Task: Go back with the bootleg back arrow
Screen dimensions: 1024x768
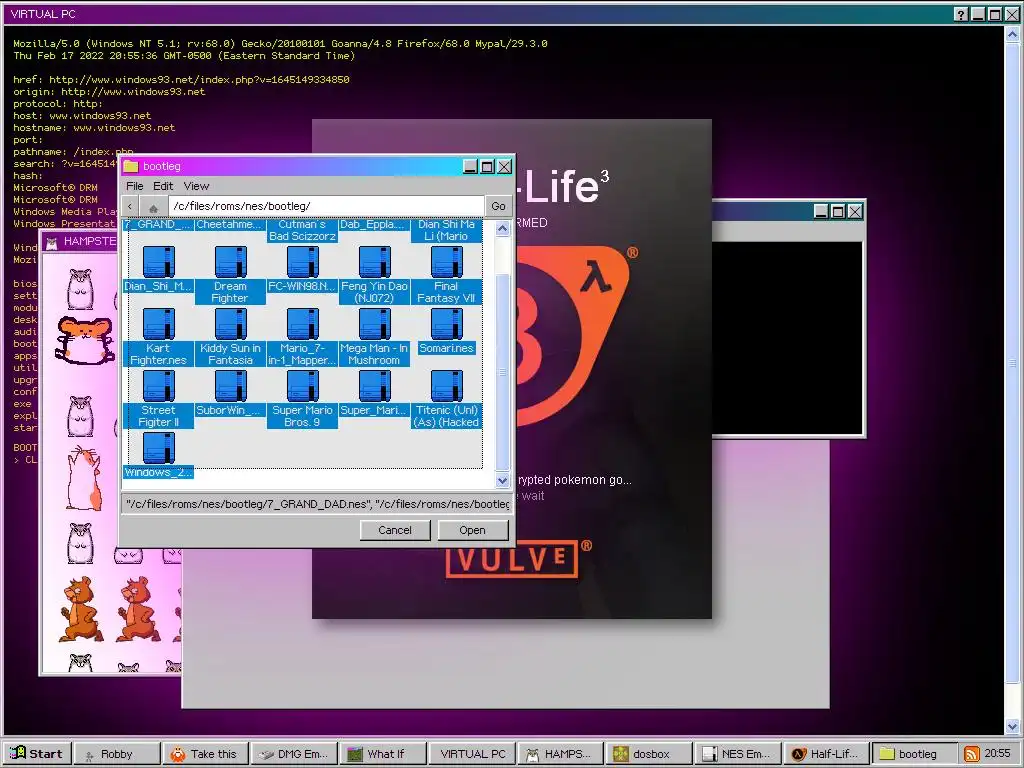Action: point(130,206)
